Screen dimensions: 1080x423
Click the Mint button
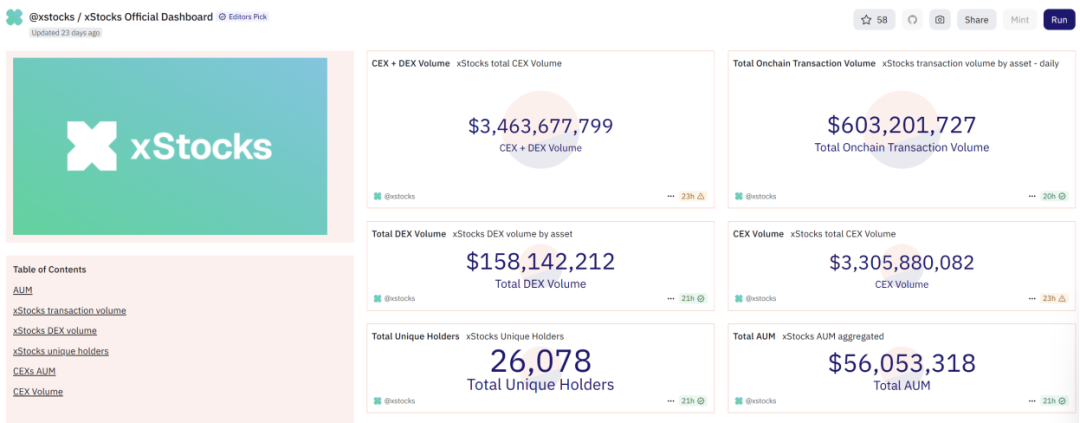1020,20
